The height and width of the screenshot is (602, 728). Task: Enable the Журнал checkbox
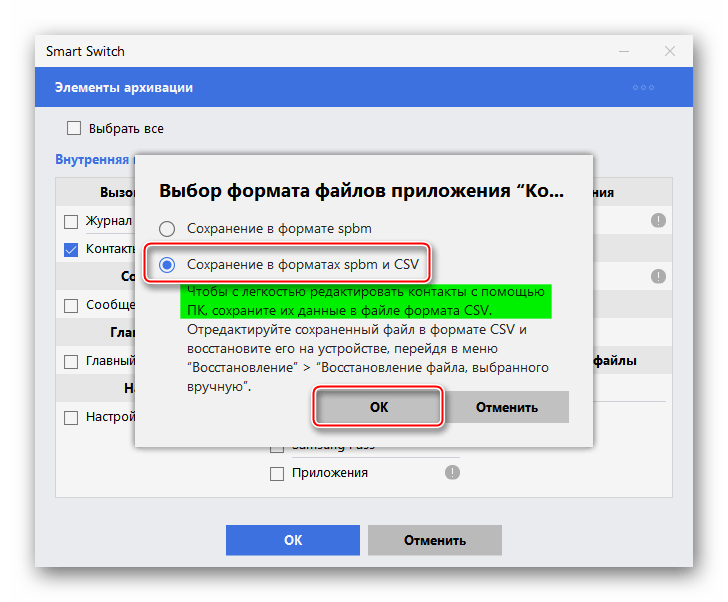(x=71, y=221)
